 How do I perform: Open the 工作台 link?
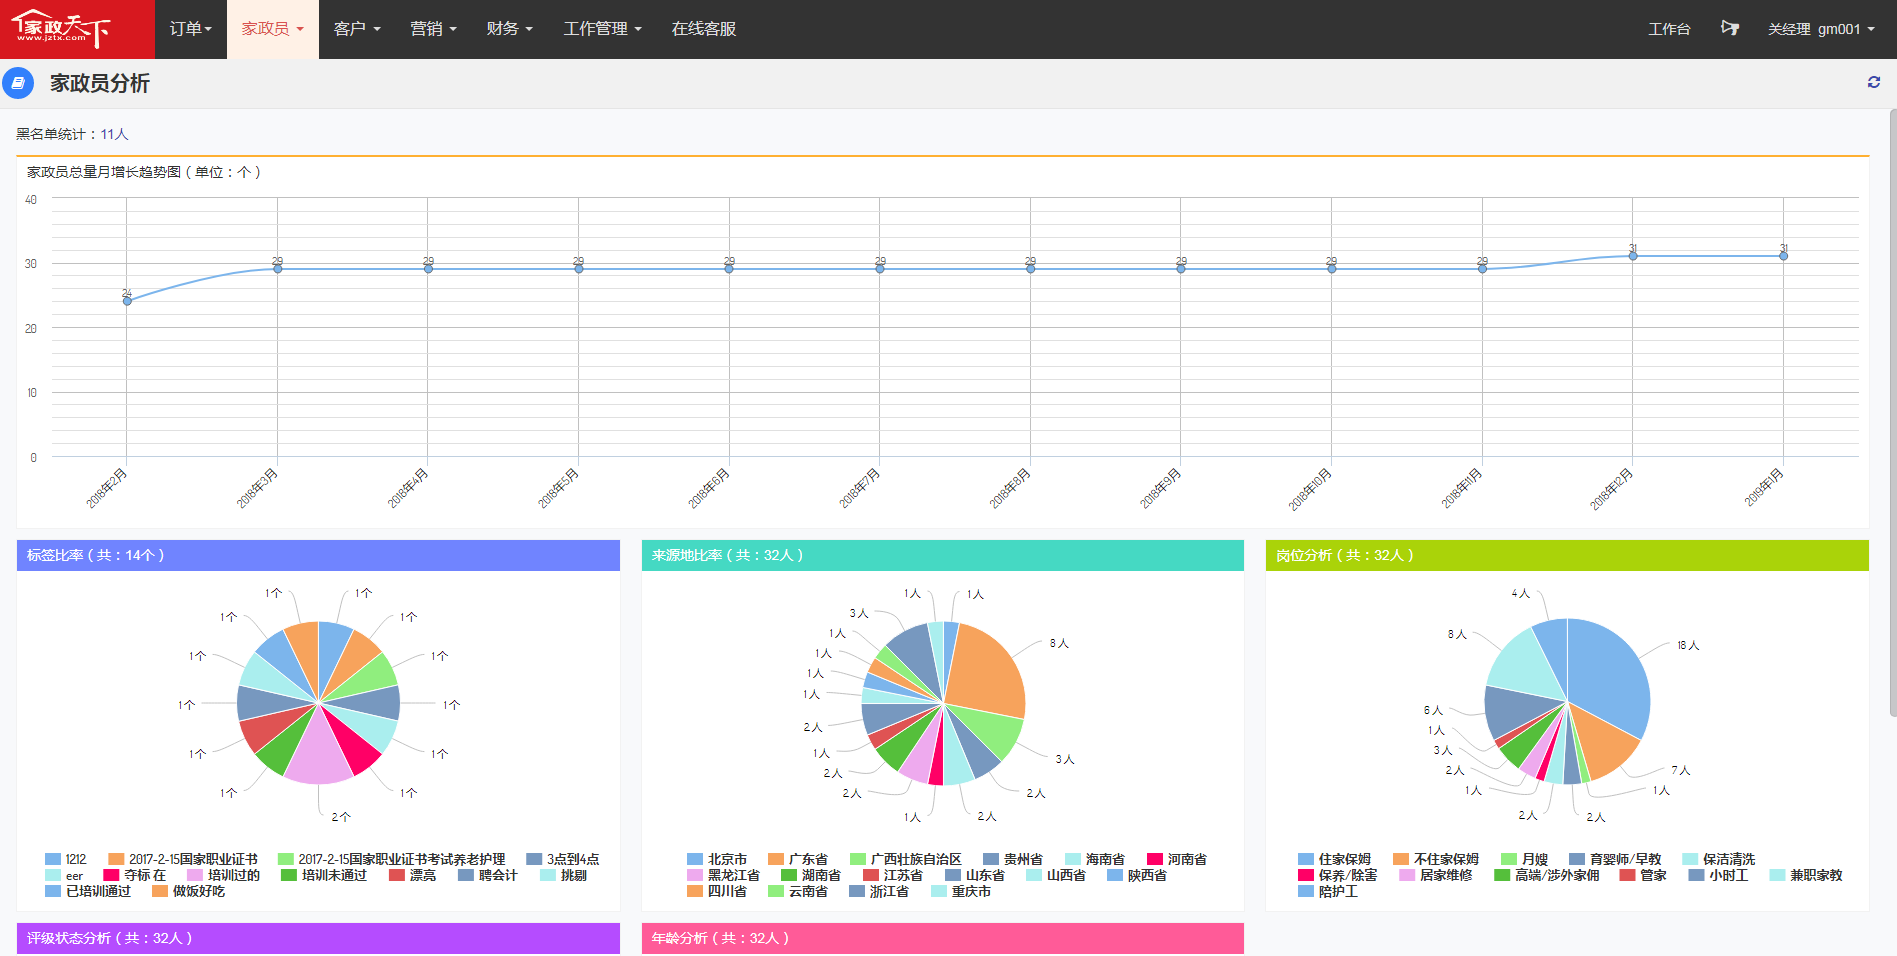tap(1669, 29)
